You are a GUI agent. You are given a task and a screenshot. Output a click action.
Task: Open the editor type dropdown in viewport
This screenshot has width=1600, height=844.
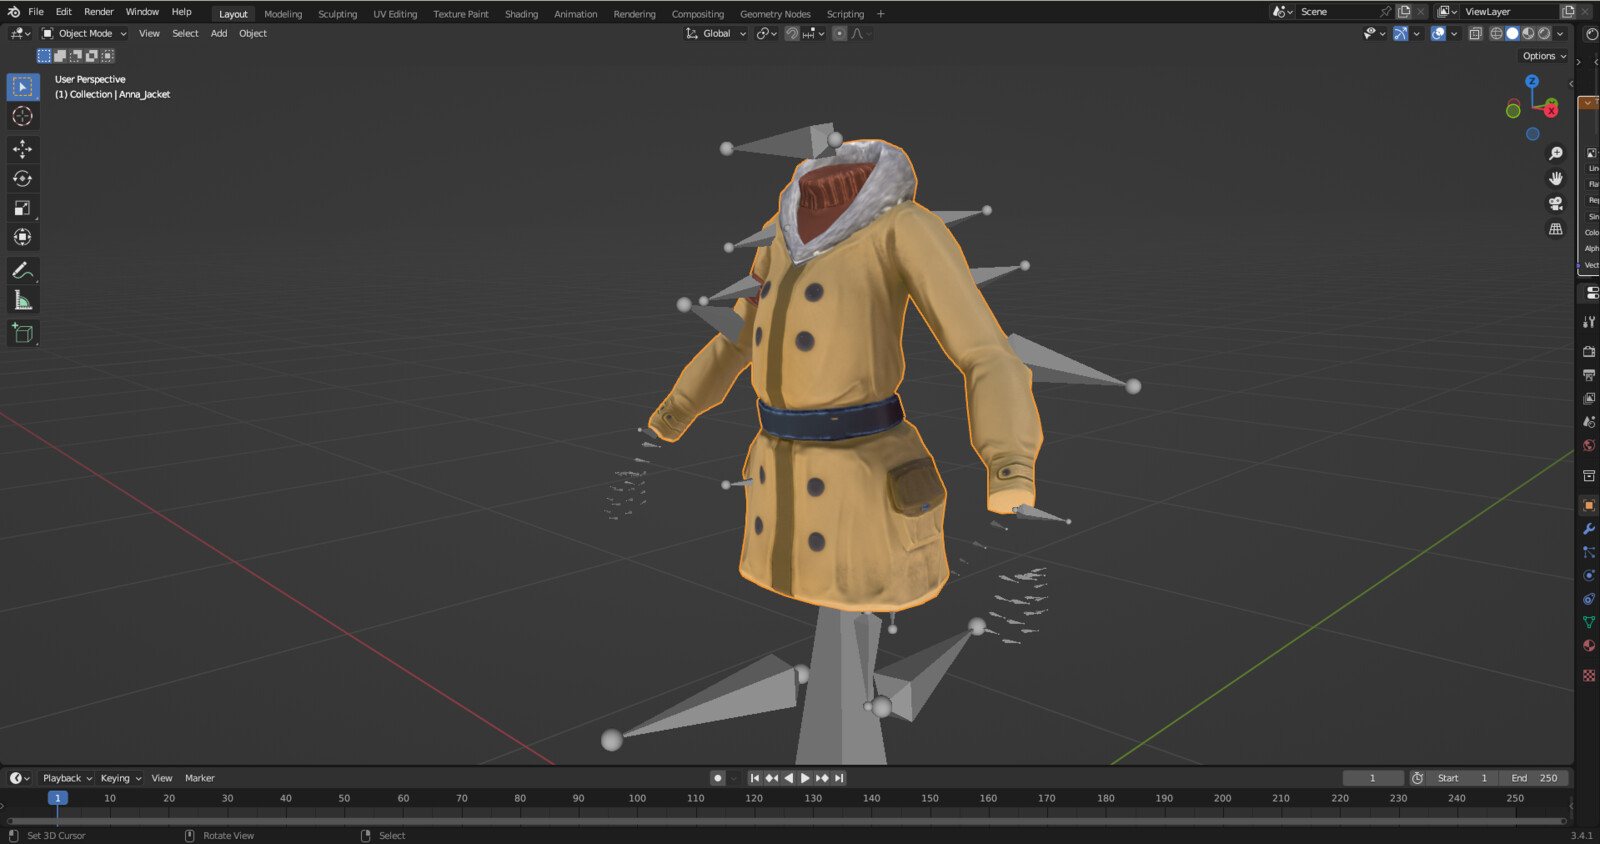click(20, 34)
